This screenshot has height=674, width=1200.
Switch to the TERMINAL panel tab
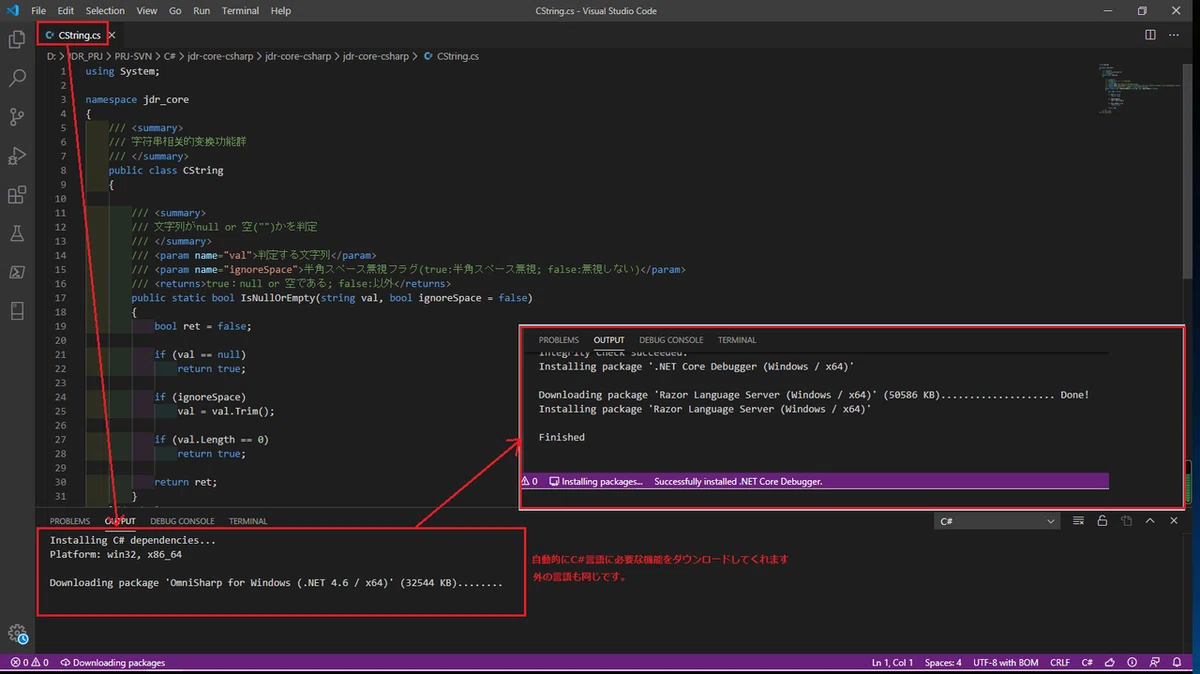pyautogui.click(x=248, y=521)
